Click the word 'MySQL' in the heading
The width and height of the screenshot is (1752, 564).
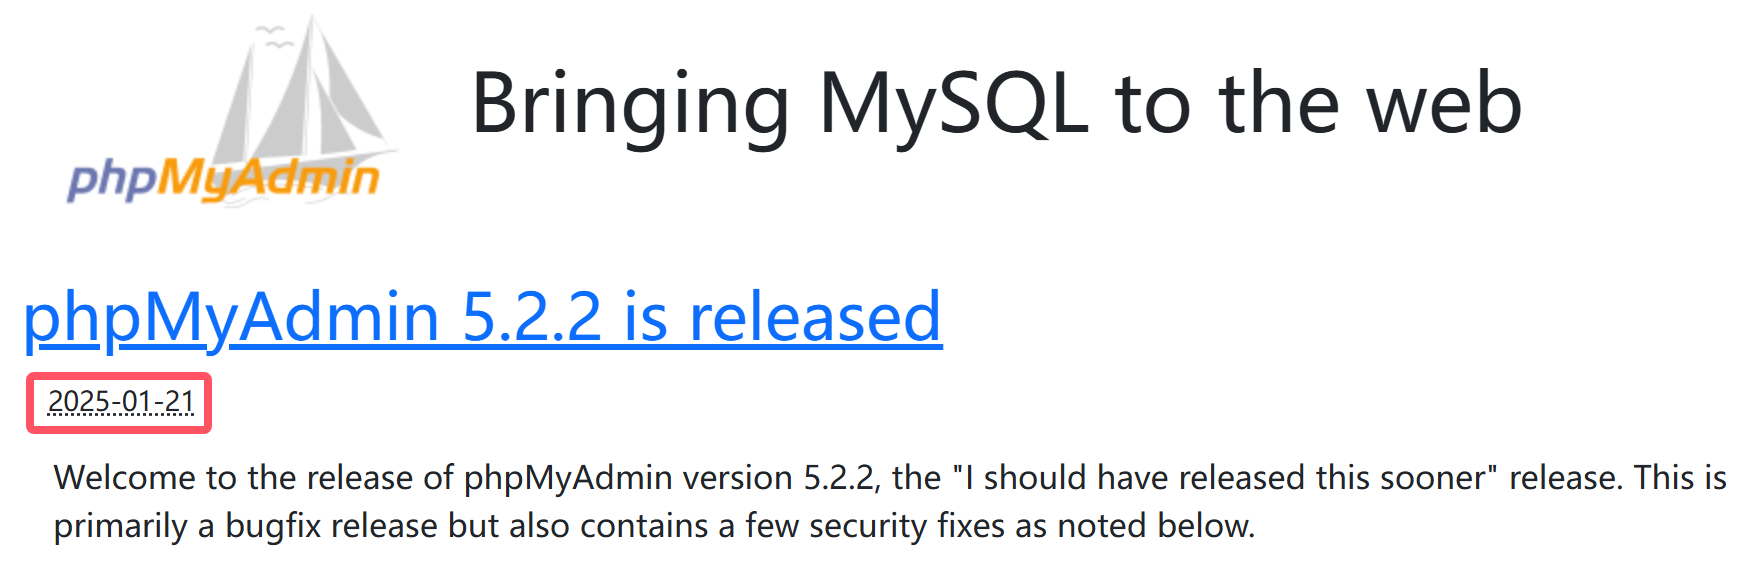tap(954, 104)
